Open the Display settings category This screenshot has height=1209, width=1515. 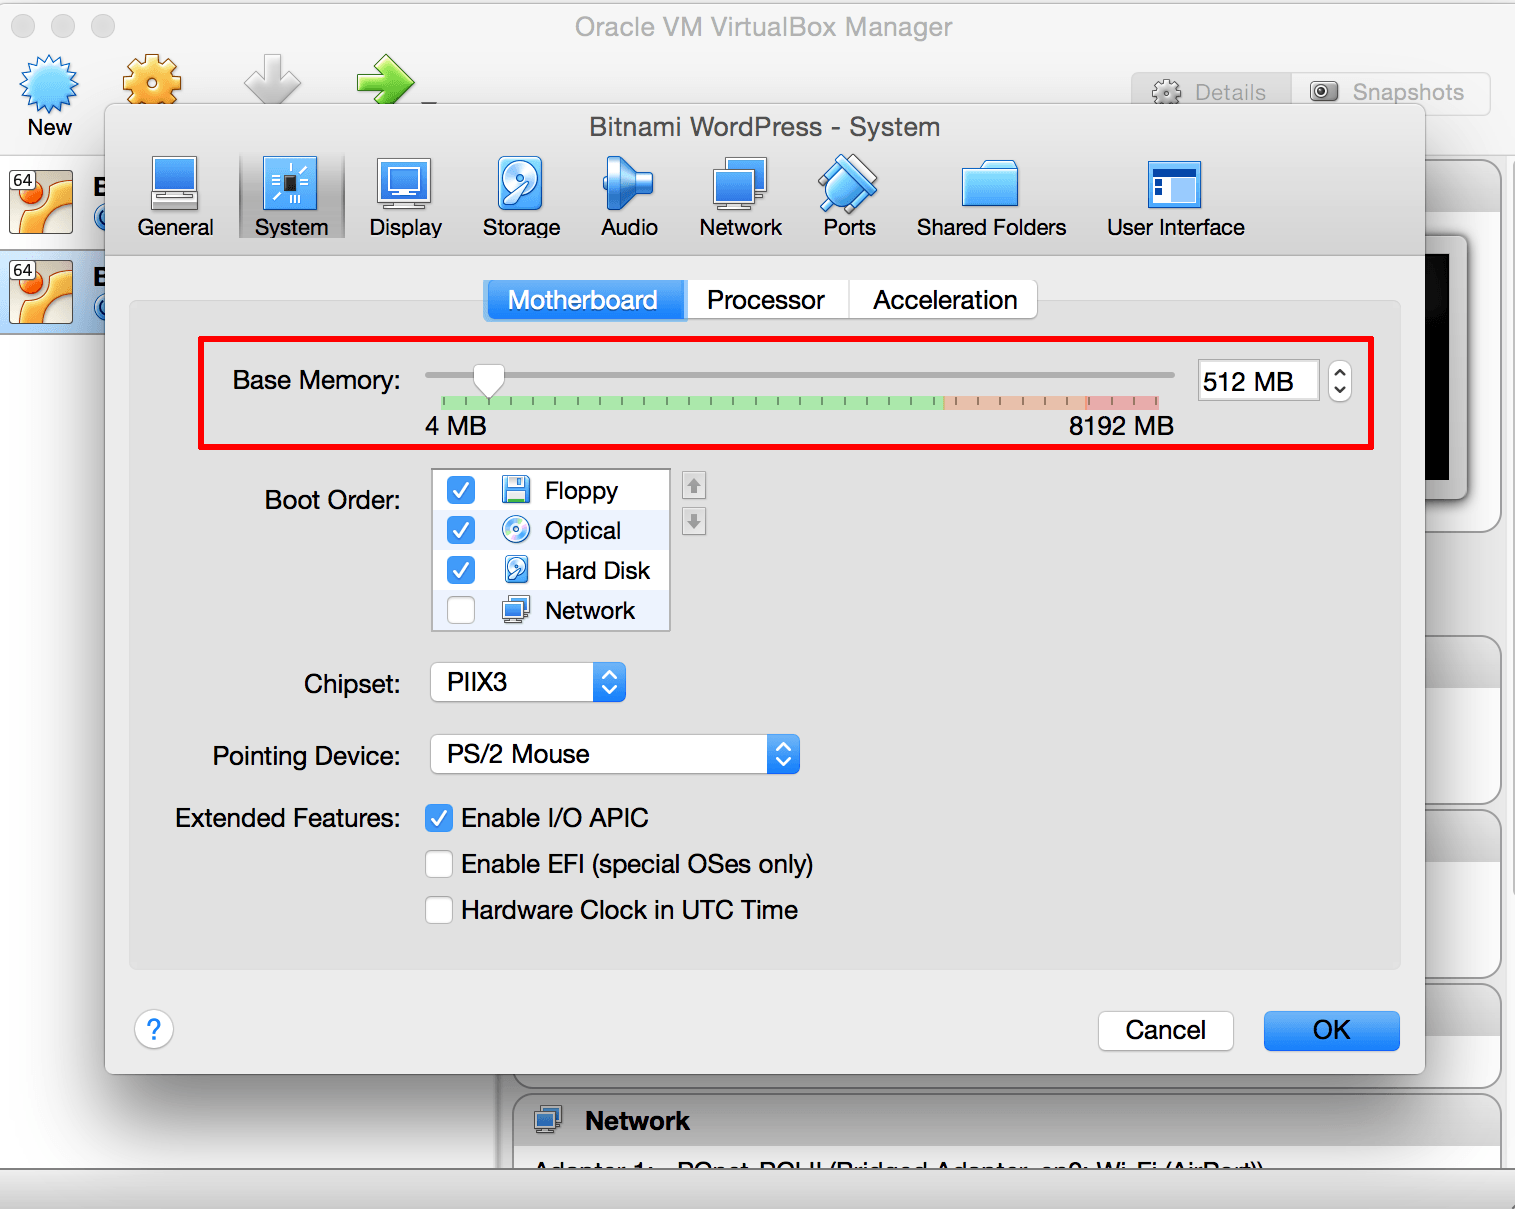click(x=405, y=197)
